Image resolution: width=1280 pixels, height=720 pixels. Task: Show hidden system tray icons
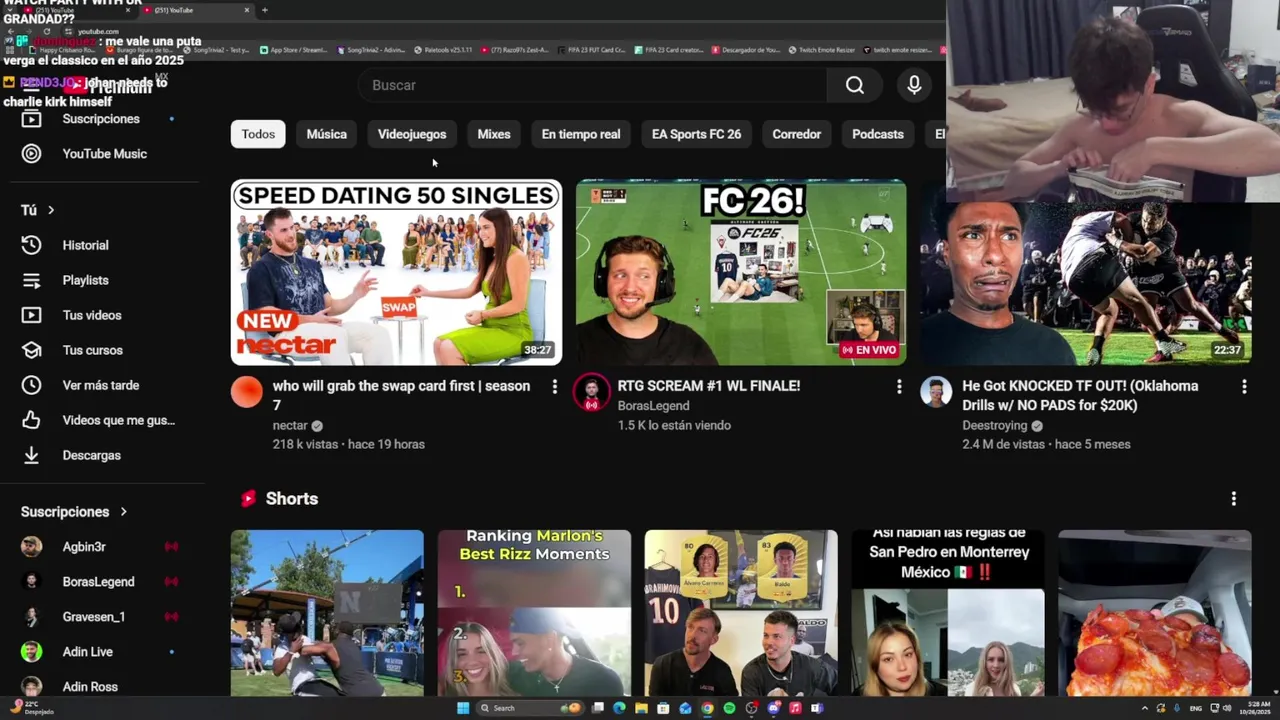tap(1145, 708)
